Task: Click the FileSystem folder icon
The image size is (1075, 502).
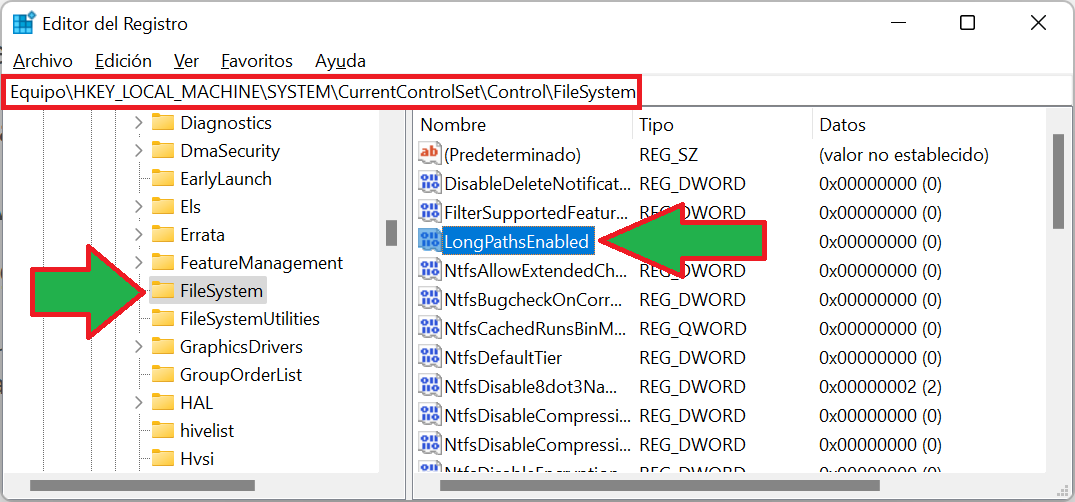Action: [x=162, y=291]
